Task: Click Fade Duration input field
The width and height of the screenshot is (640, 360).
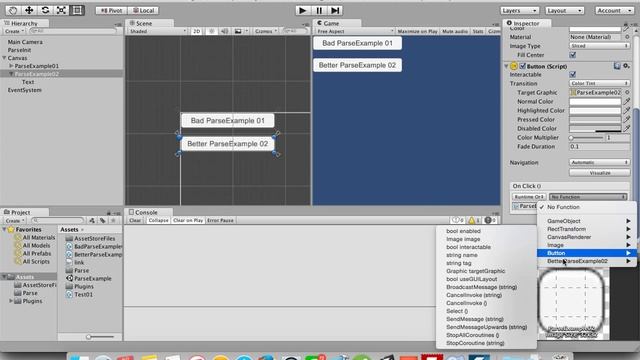Action: click(x=600, y=147)
